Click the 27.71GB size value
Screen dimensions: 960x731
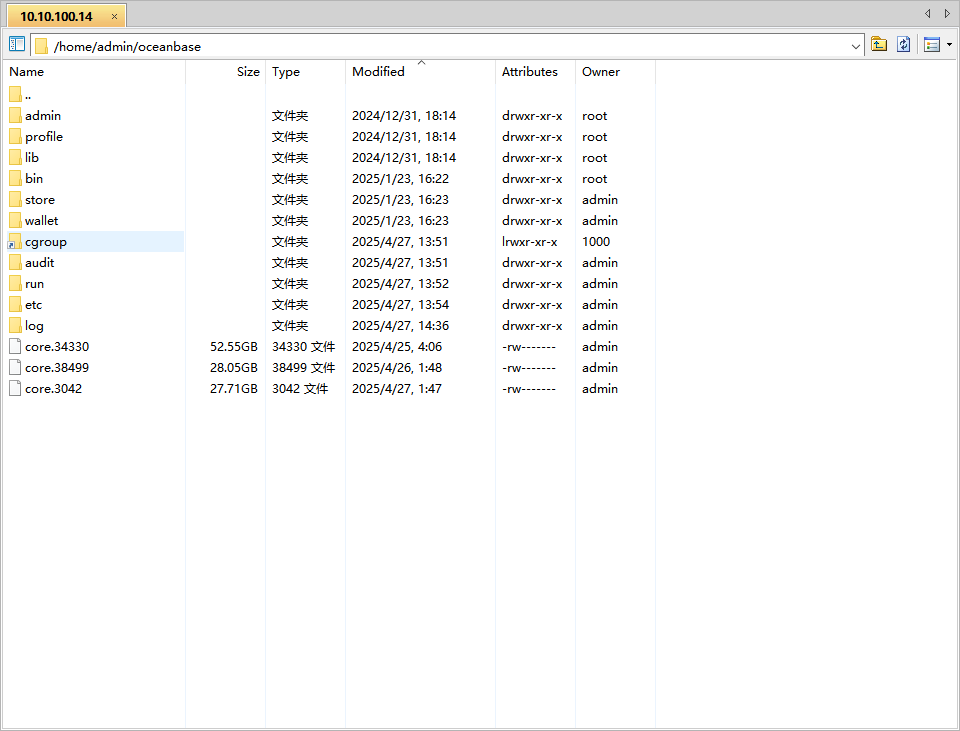pyautogui.click(x=234, y=388)
